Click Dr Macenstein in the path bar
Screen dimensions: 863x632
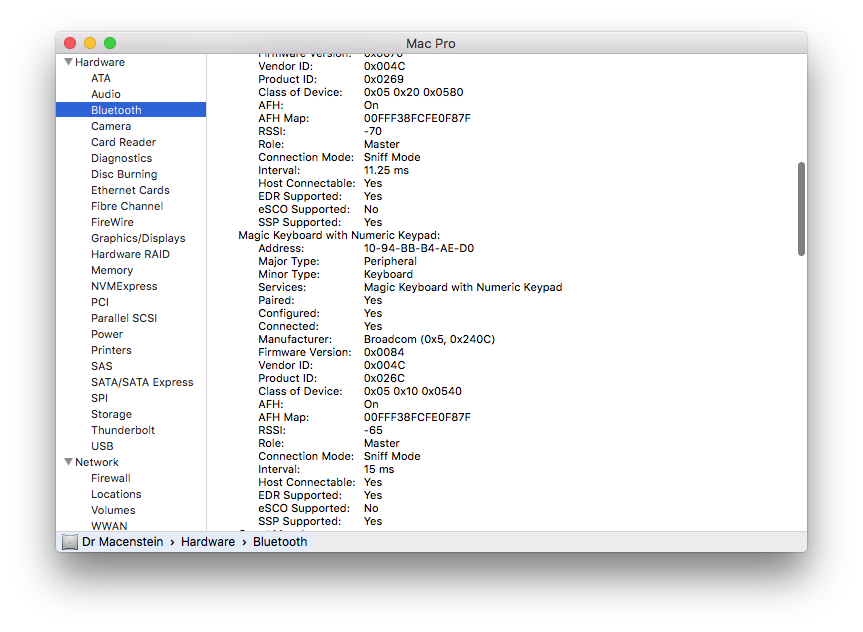(122, 542)
